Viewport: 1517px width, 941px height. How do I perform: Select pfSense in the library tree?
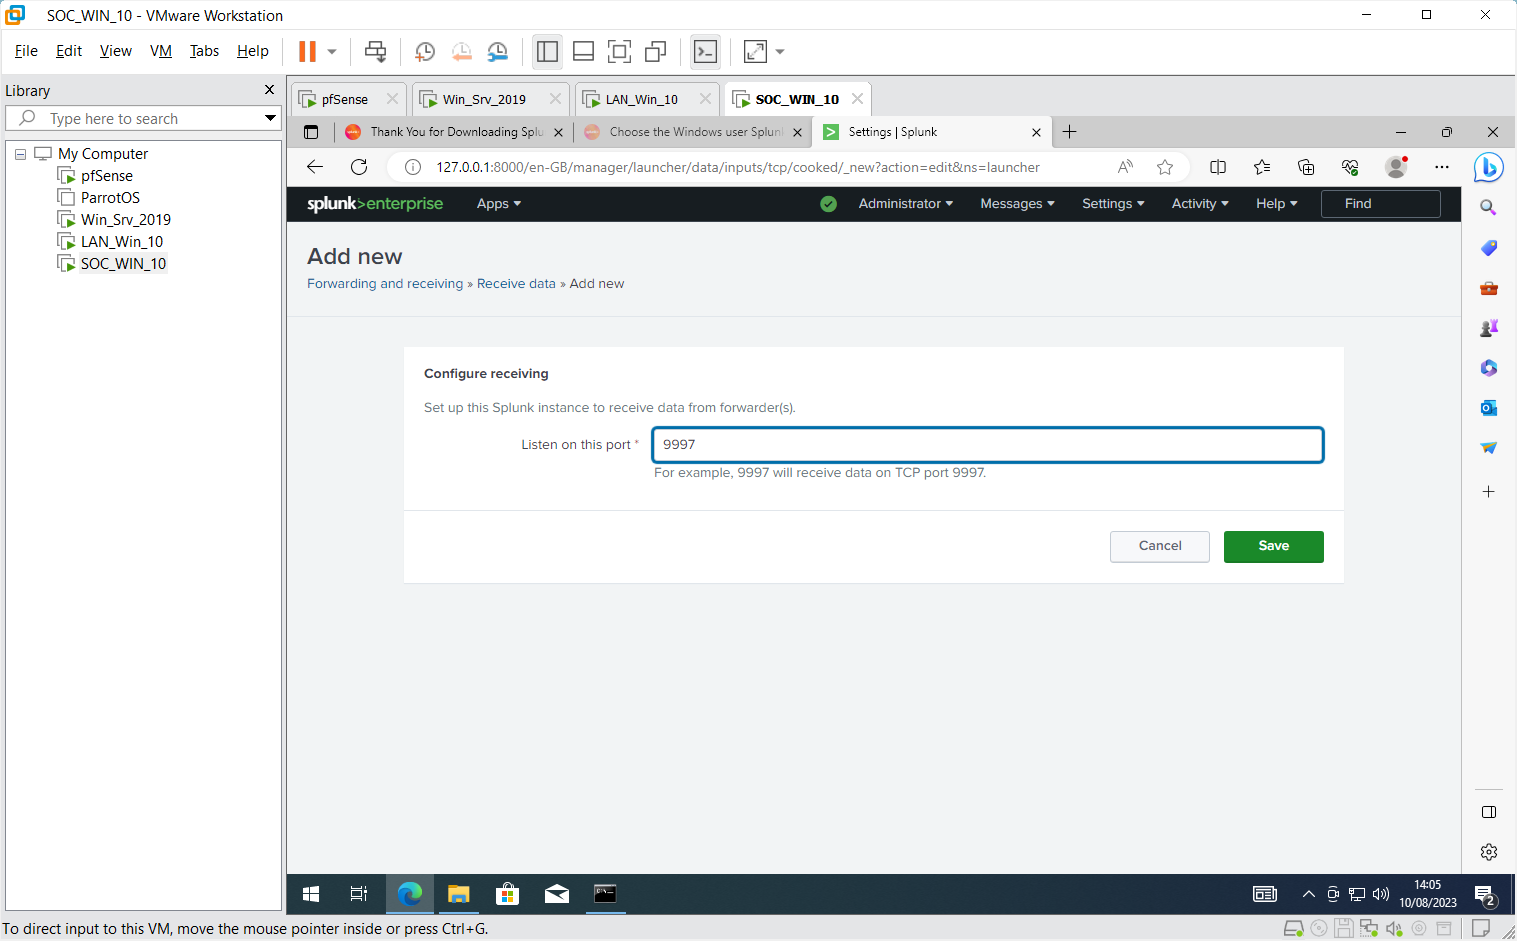tap(107, 176)
